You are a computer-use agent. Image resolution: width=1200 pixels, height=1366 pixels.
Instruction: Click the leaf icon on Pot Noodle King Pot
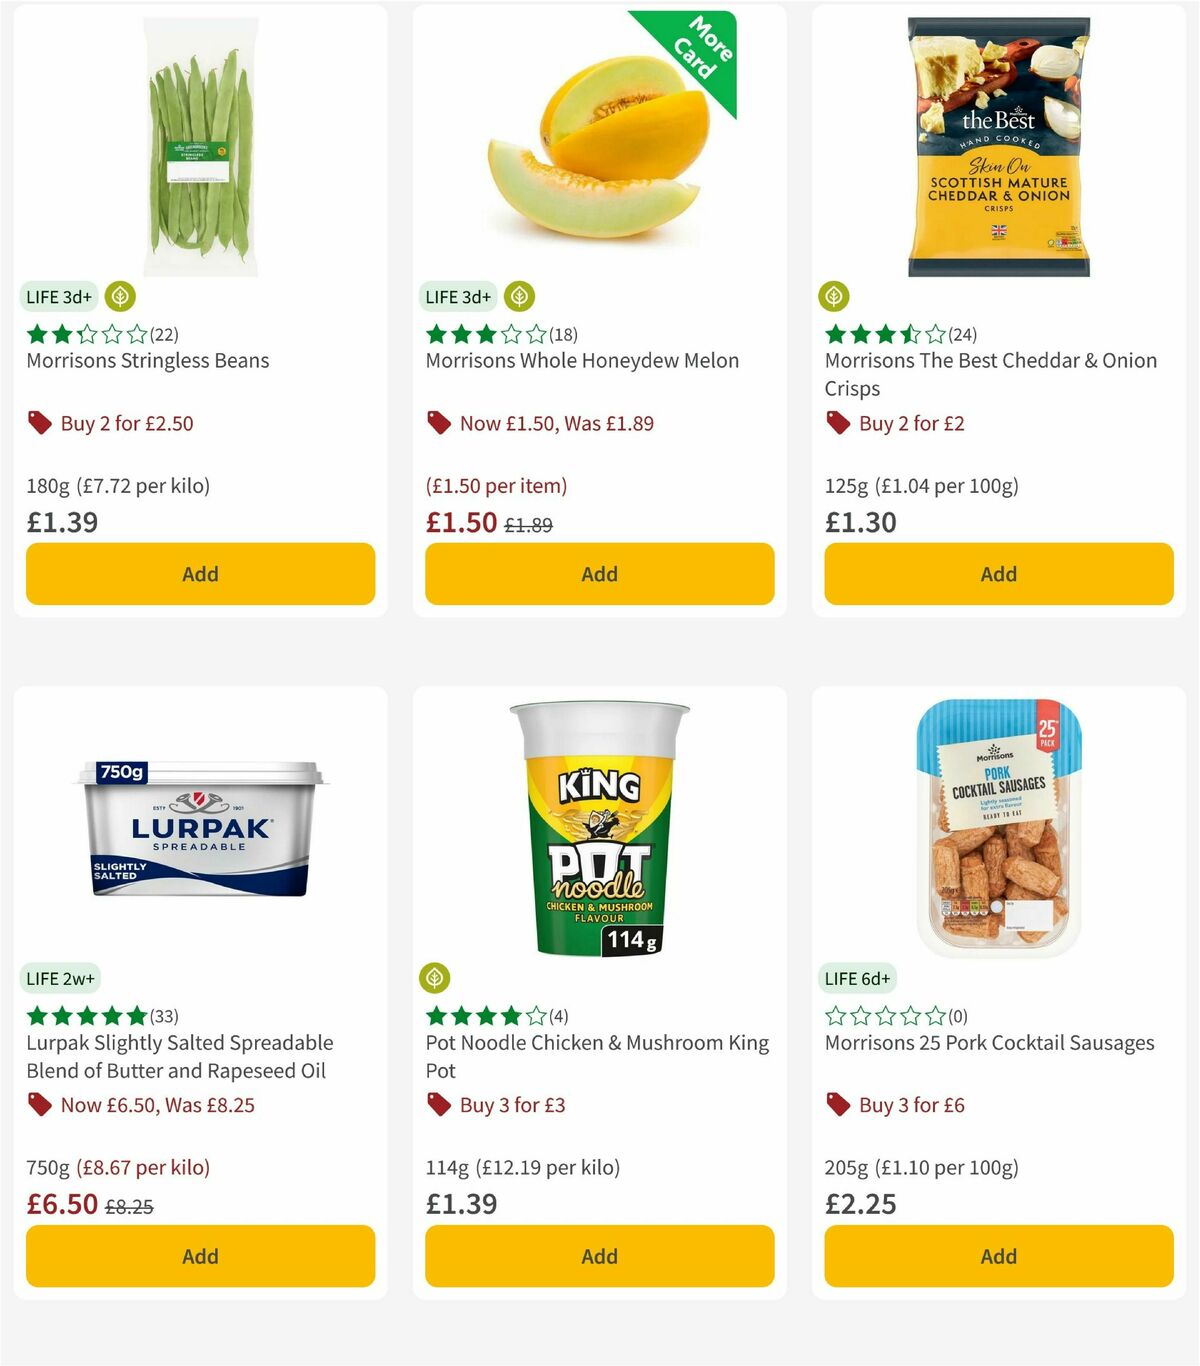435,978
